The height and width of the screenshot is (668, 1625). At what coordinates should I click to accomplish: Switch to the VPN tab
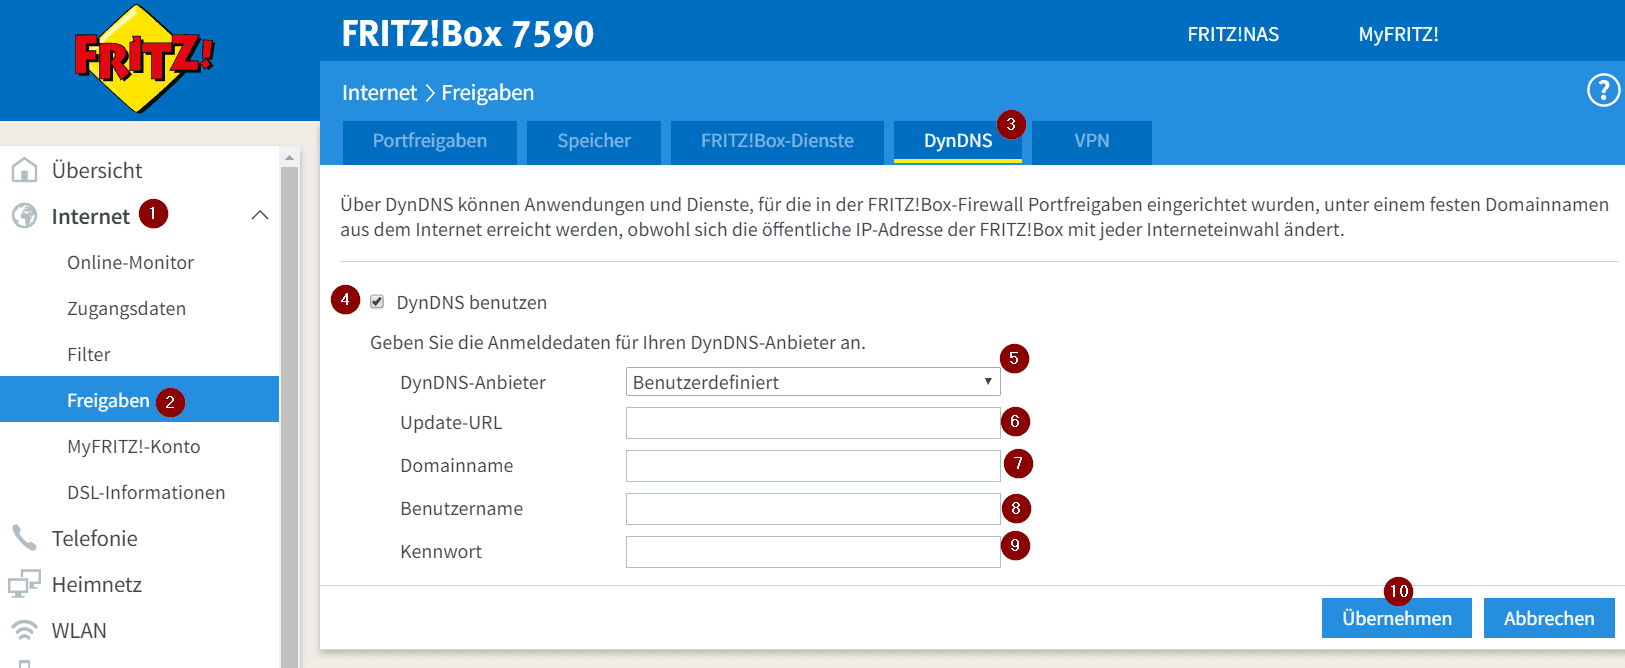tap(1091, 142)
